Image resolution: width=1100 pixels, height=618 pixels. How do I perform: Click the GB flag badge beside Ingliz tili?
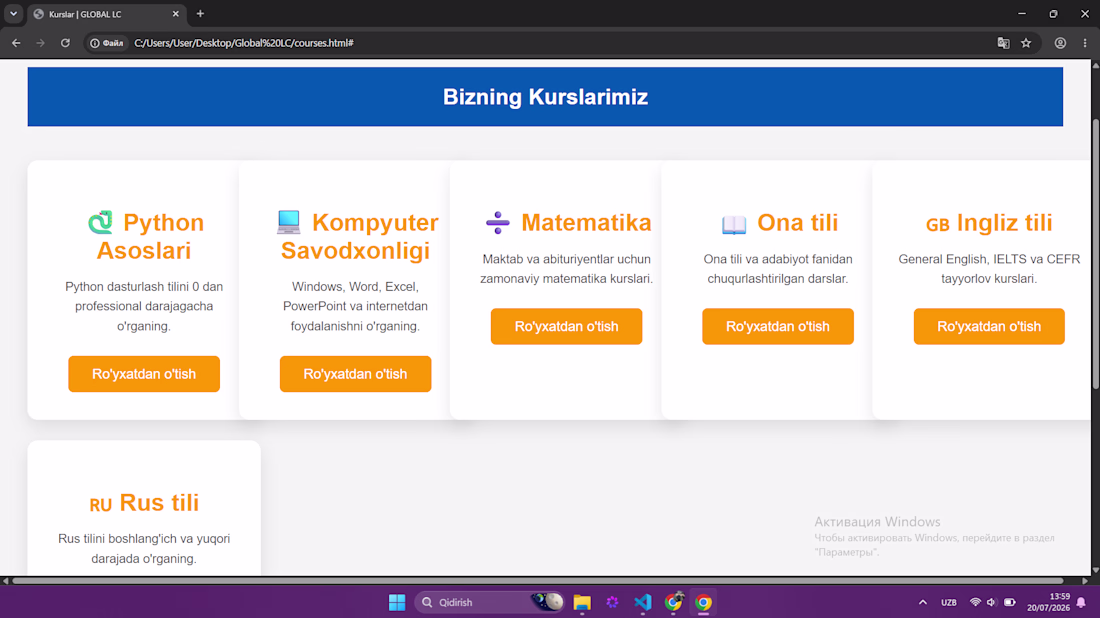click(x=937, y=224)
